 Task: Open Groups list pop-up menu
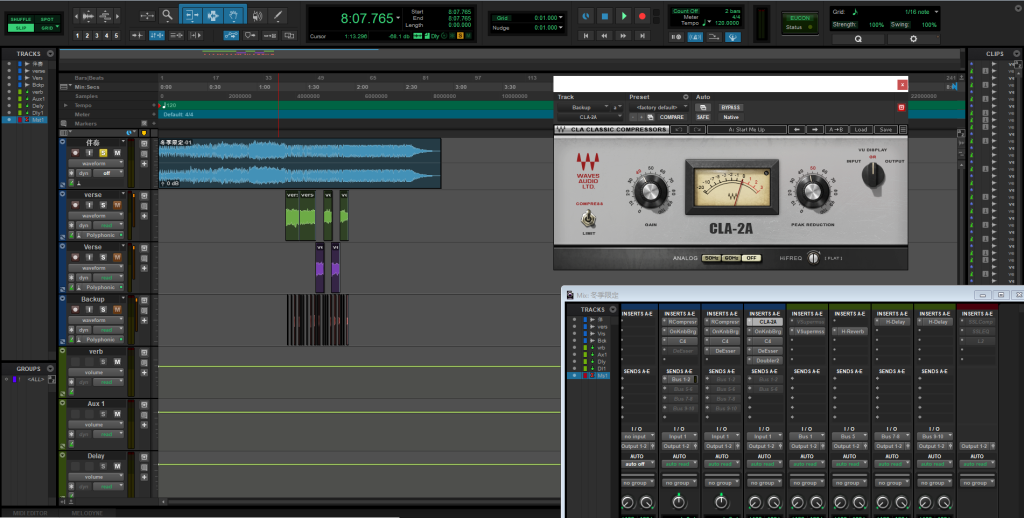pos(50,368)
